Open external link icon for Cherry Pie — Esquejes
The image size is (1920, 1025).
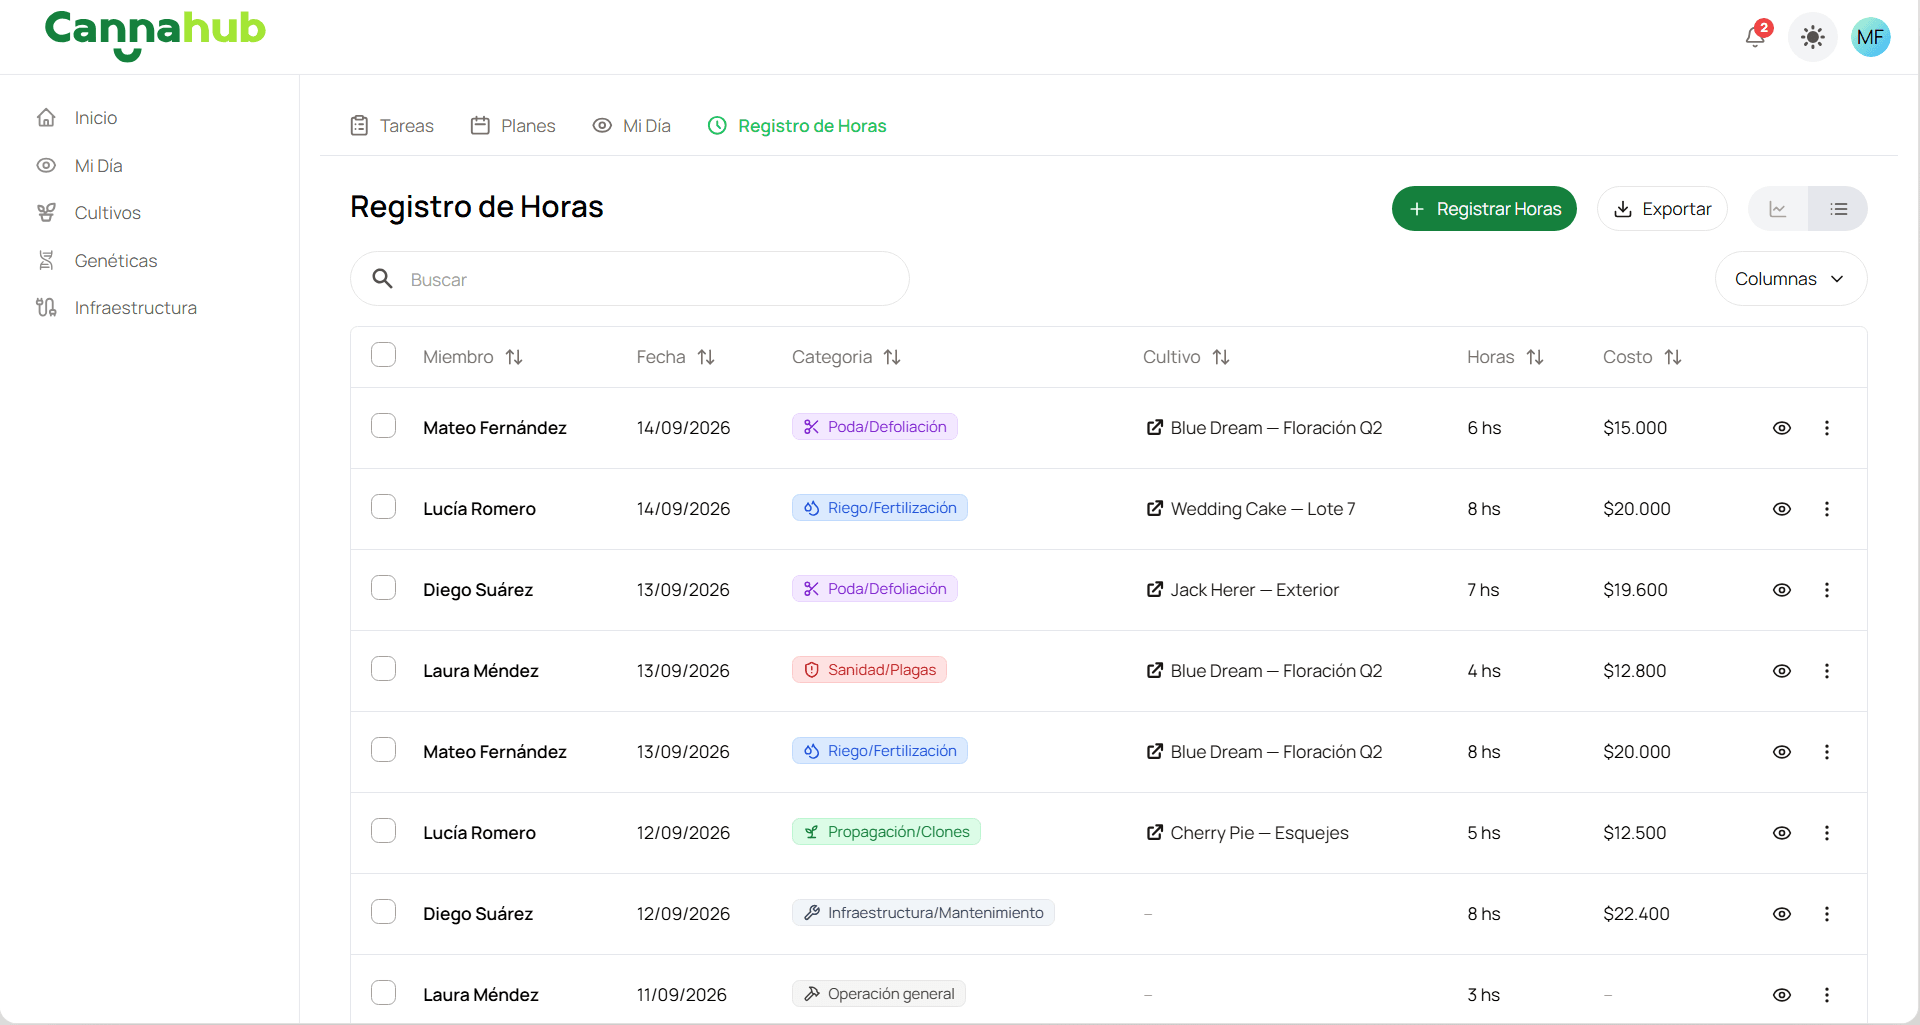click(1154, 833)
